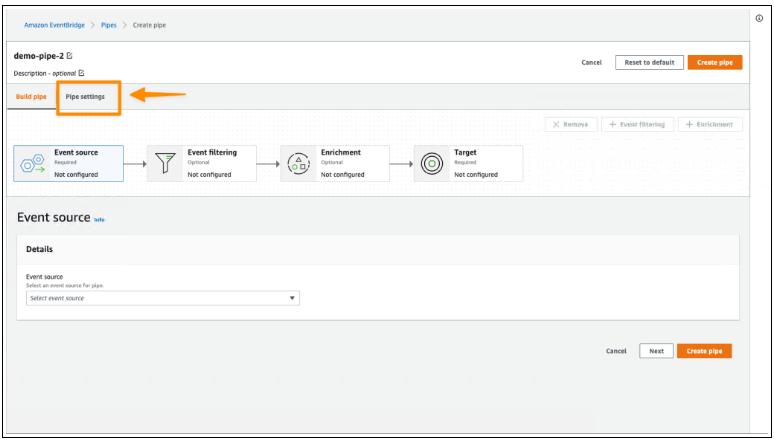Open the Select event source dropdown
This screenshot has height=441, width=774.
tap(163, 298)
